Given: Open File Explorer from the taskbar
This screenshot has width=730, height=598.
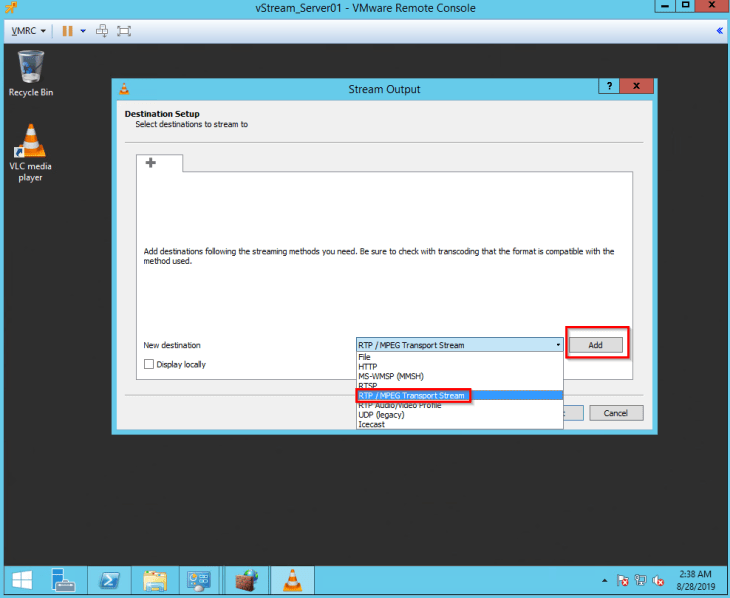Looking at the screenshot, I should (155, 579).
